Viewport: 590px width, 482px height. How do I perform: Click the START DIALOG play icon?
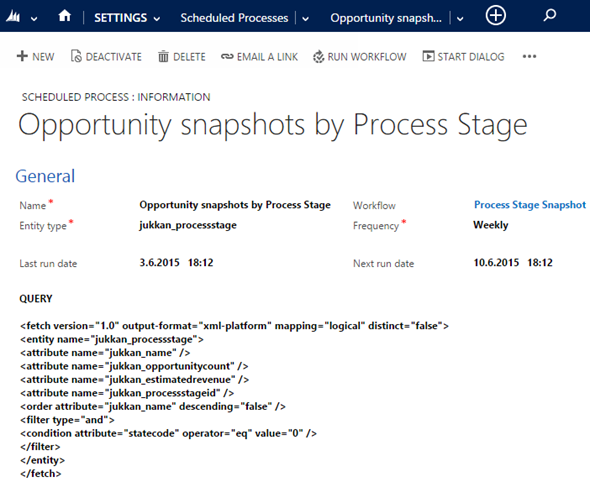(x=428, y=56)
